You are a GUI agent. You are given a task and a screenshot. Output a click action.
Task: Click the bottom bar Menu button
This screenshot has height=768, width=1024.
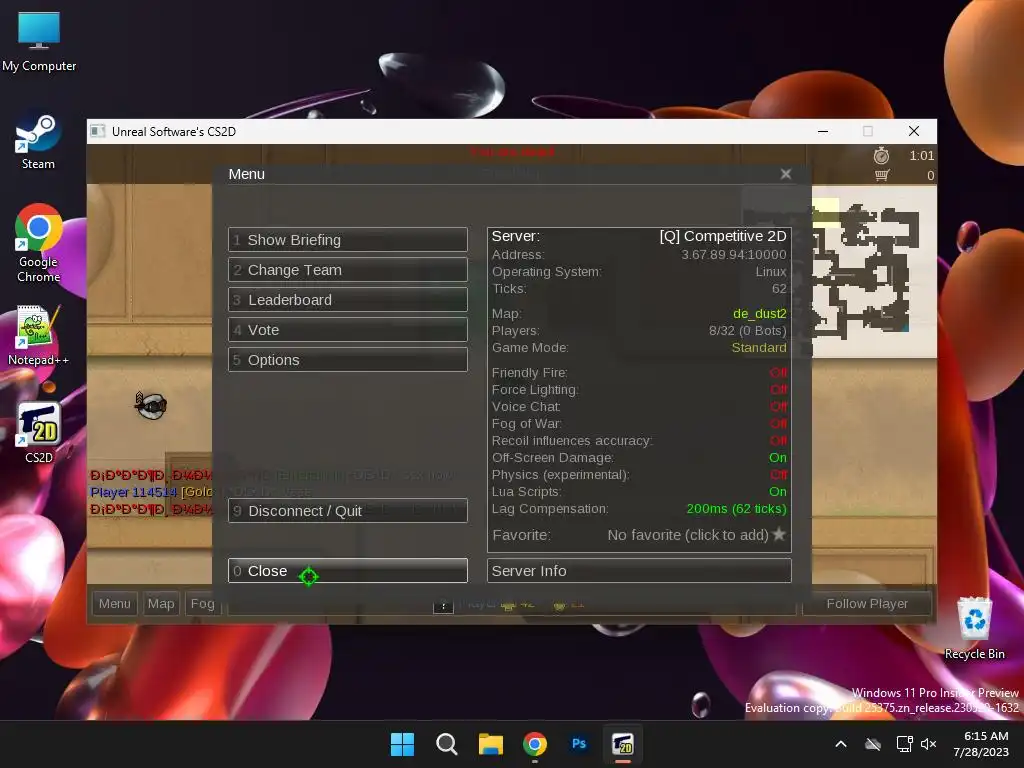coord(115,603)
